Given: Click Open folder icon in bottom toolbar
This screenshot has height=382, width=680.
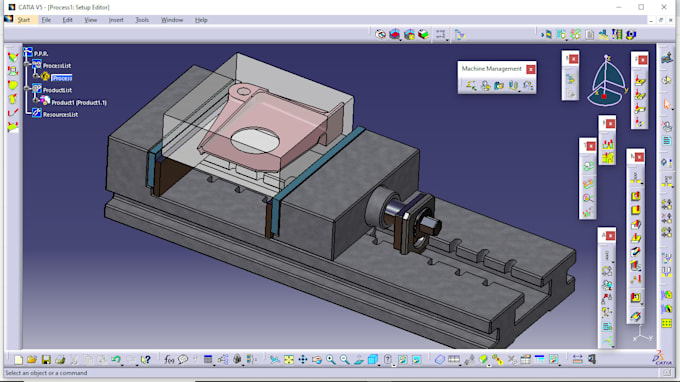Looking at the screenshot, I should click(32, 359).
